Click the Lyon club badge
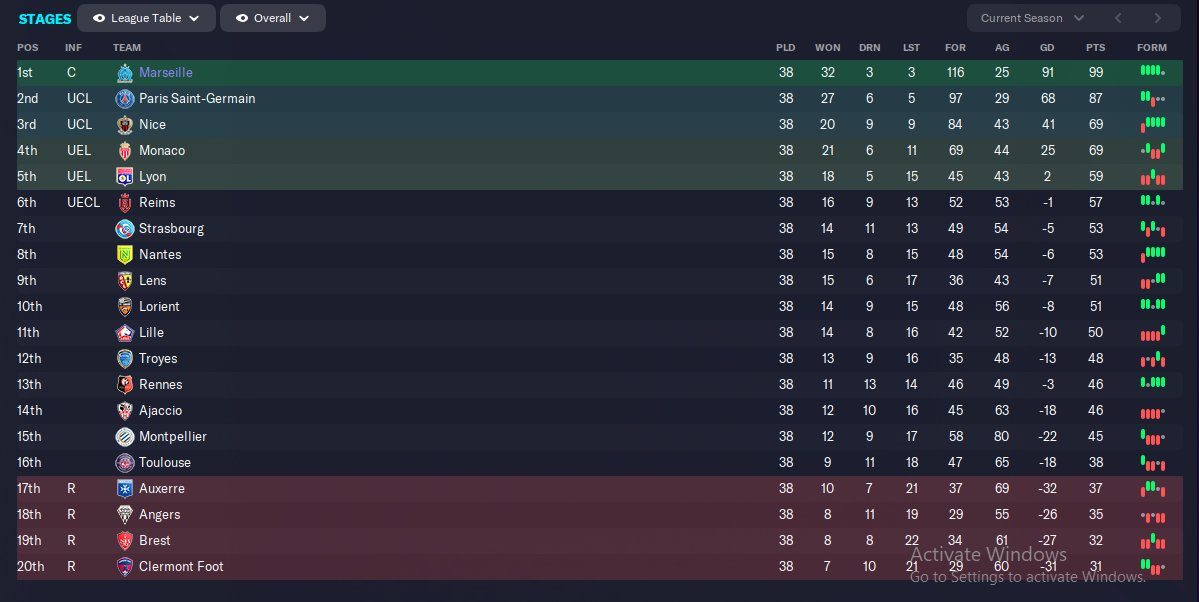The image size is (1199, 602). tap(124, 177)
